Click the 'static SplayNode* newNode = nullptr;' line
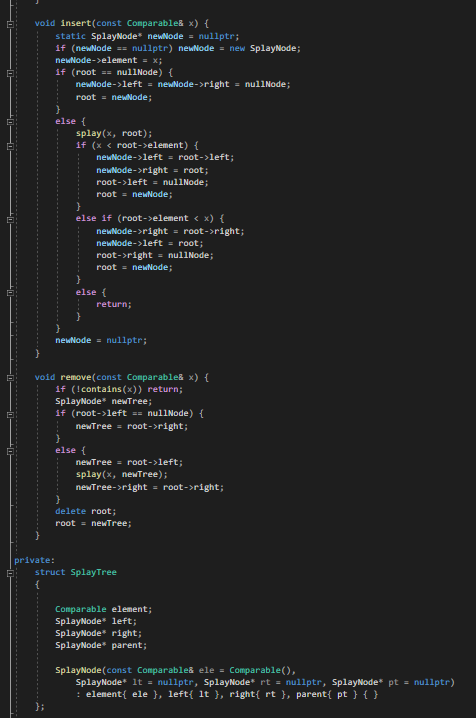 click(147, 36)
